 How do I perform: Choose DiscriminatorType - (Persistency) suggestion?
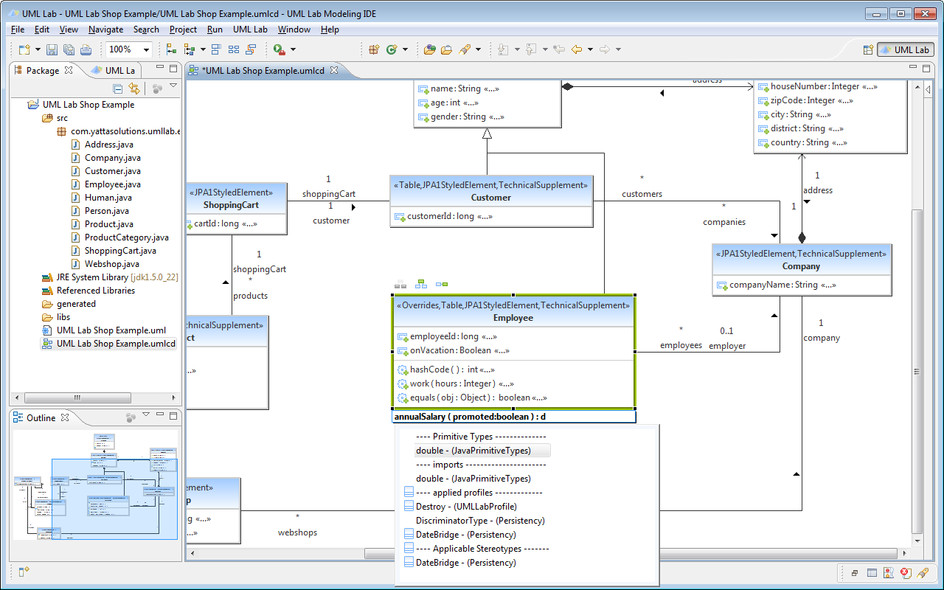[480, 520]
